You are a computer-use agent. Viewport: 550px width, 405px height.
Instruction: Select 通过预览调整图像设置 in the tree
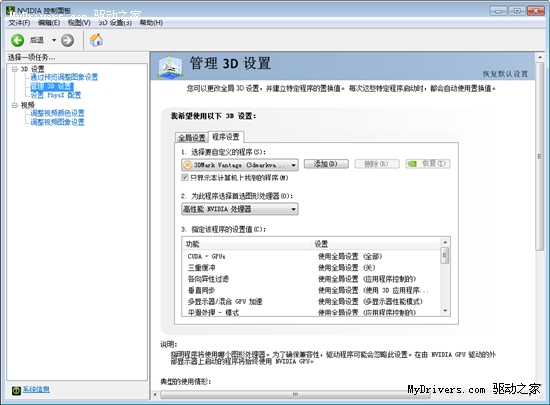click(64, 77)
